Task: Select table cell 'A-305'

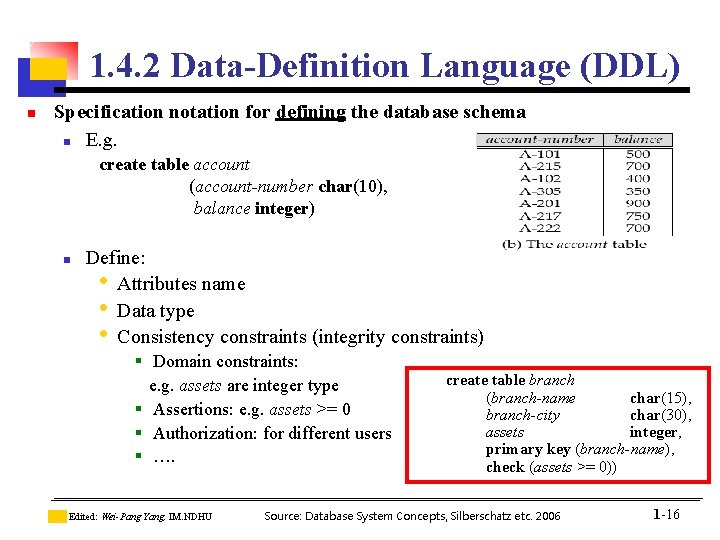Action: tap(540, 191)
